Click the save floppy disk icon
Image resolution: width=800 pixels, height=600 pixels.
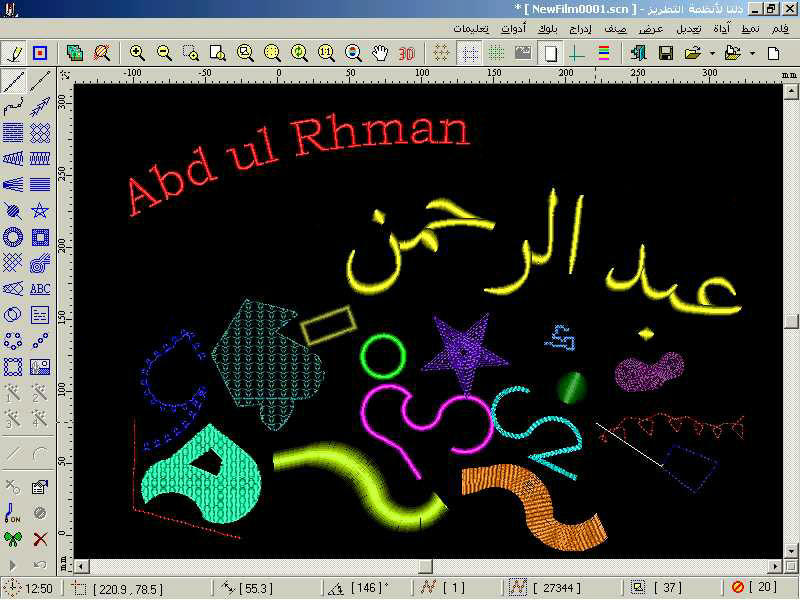click(665, 53)
